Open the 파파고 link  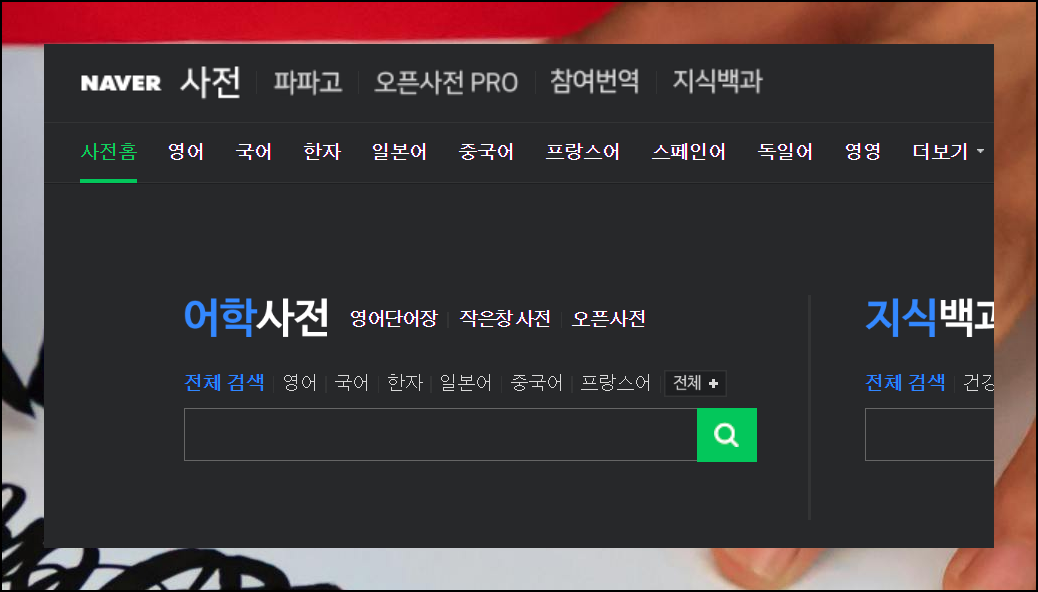click(x=308, y=82)
